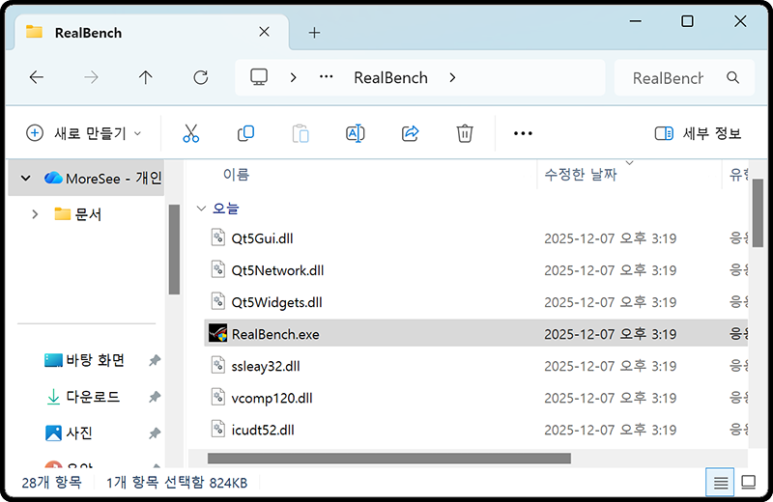Sort by the 이름 column header

coord(236,174)
